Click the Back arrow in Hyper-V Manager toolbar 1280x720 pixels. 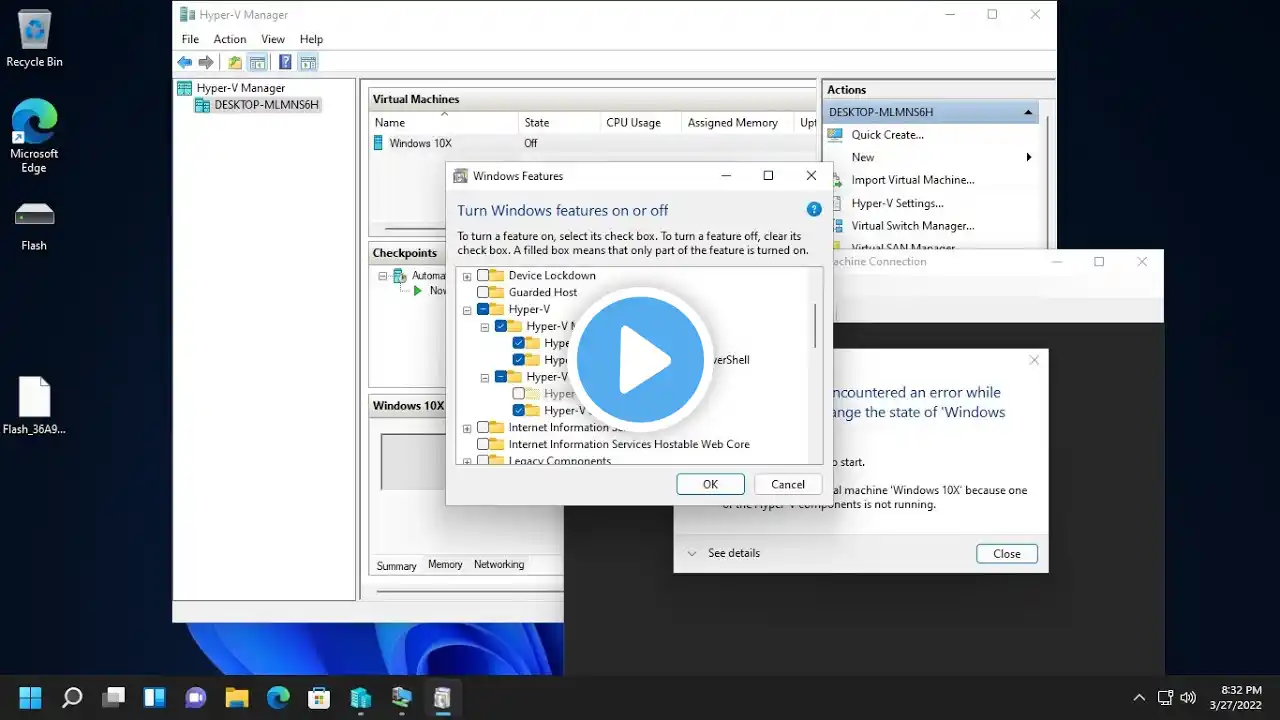(x=184, y=62)
